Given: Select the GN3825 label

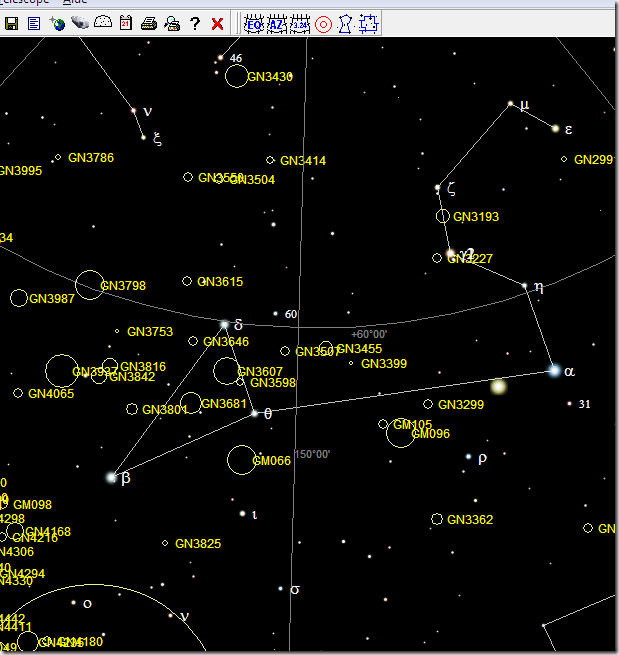Looking at the screenshot, I should (x=198, y=544).
